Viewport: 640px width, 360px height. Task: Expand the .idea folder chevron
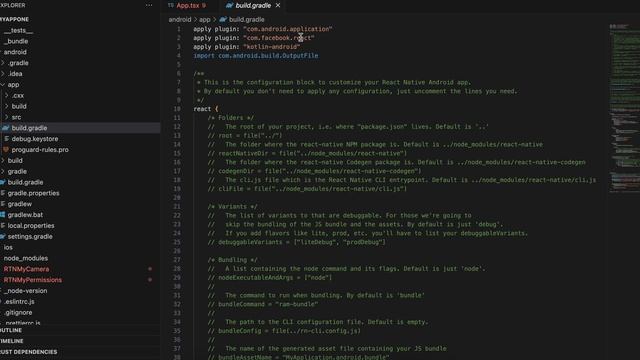[x=3, y=74]
